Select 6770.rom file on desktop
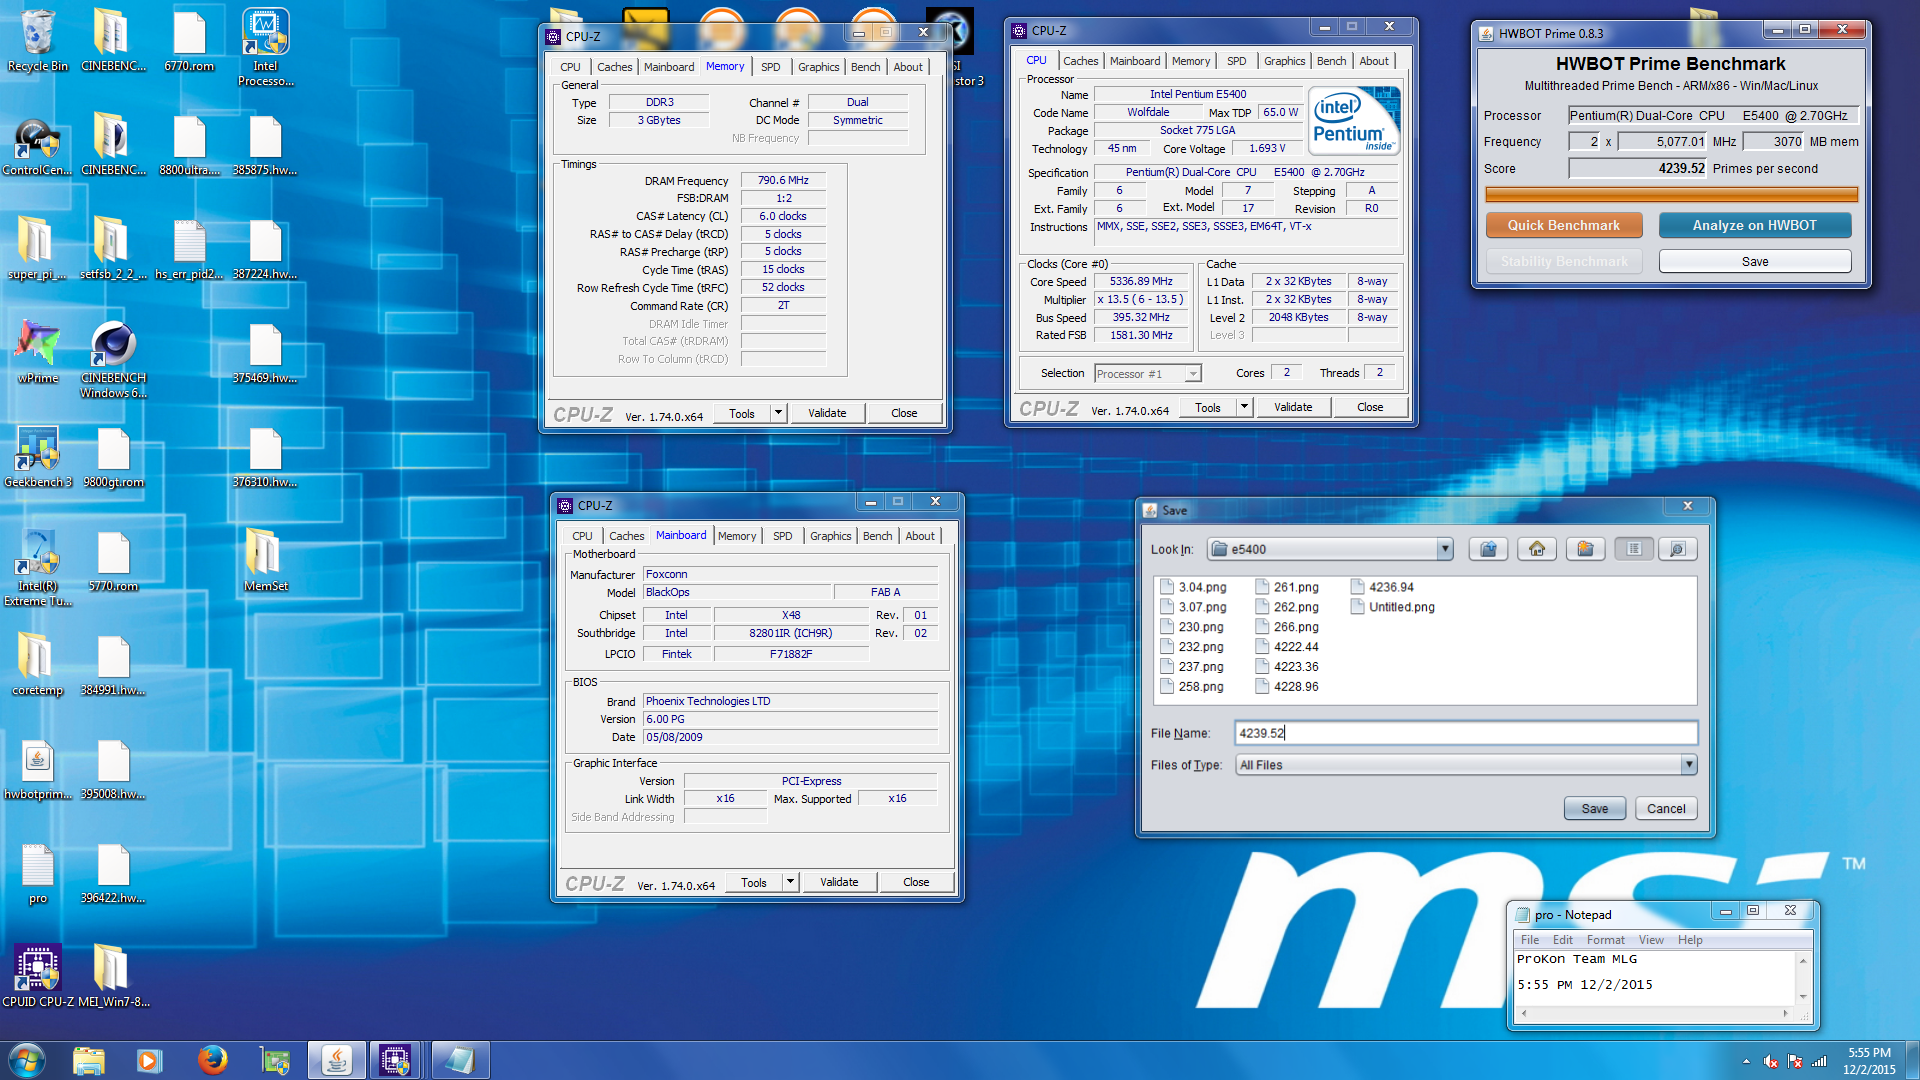Screen dimensions: 1920x1080 (189, 42)
